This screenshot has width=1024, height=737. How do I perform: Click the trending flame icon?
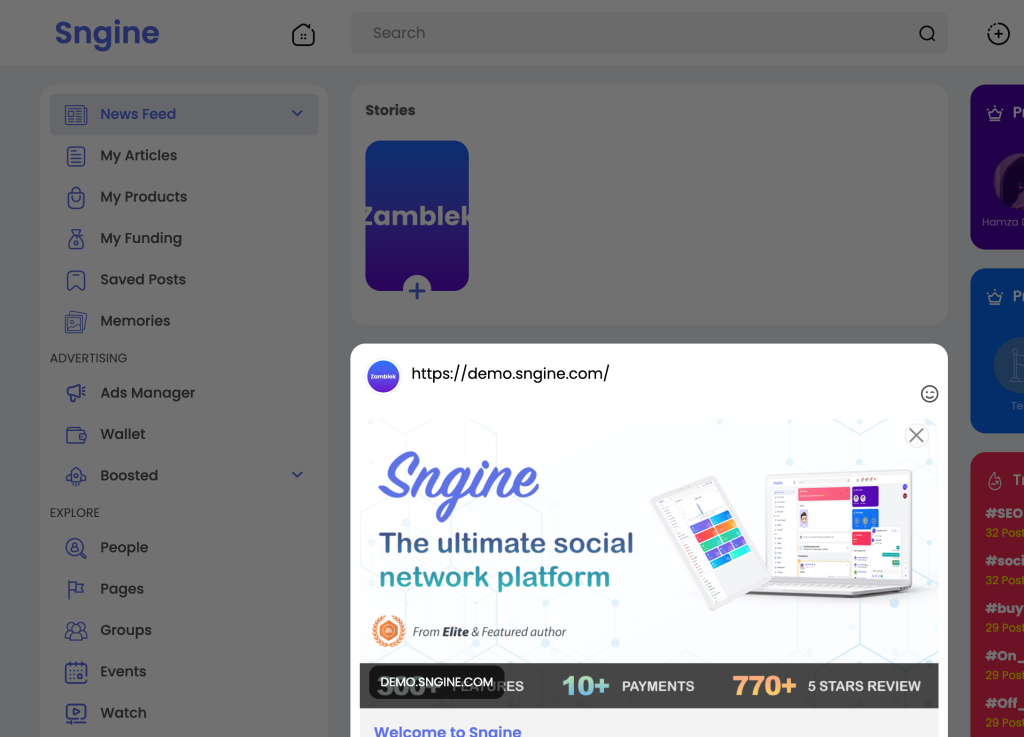click(x=995, y=481)
